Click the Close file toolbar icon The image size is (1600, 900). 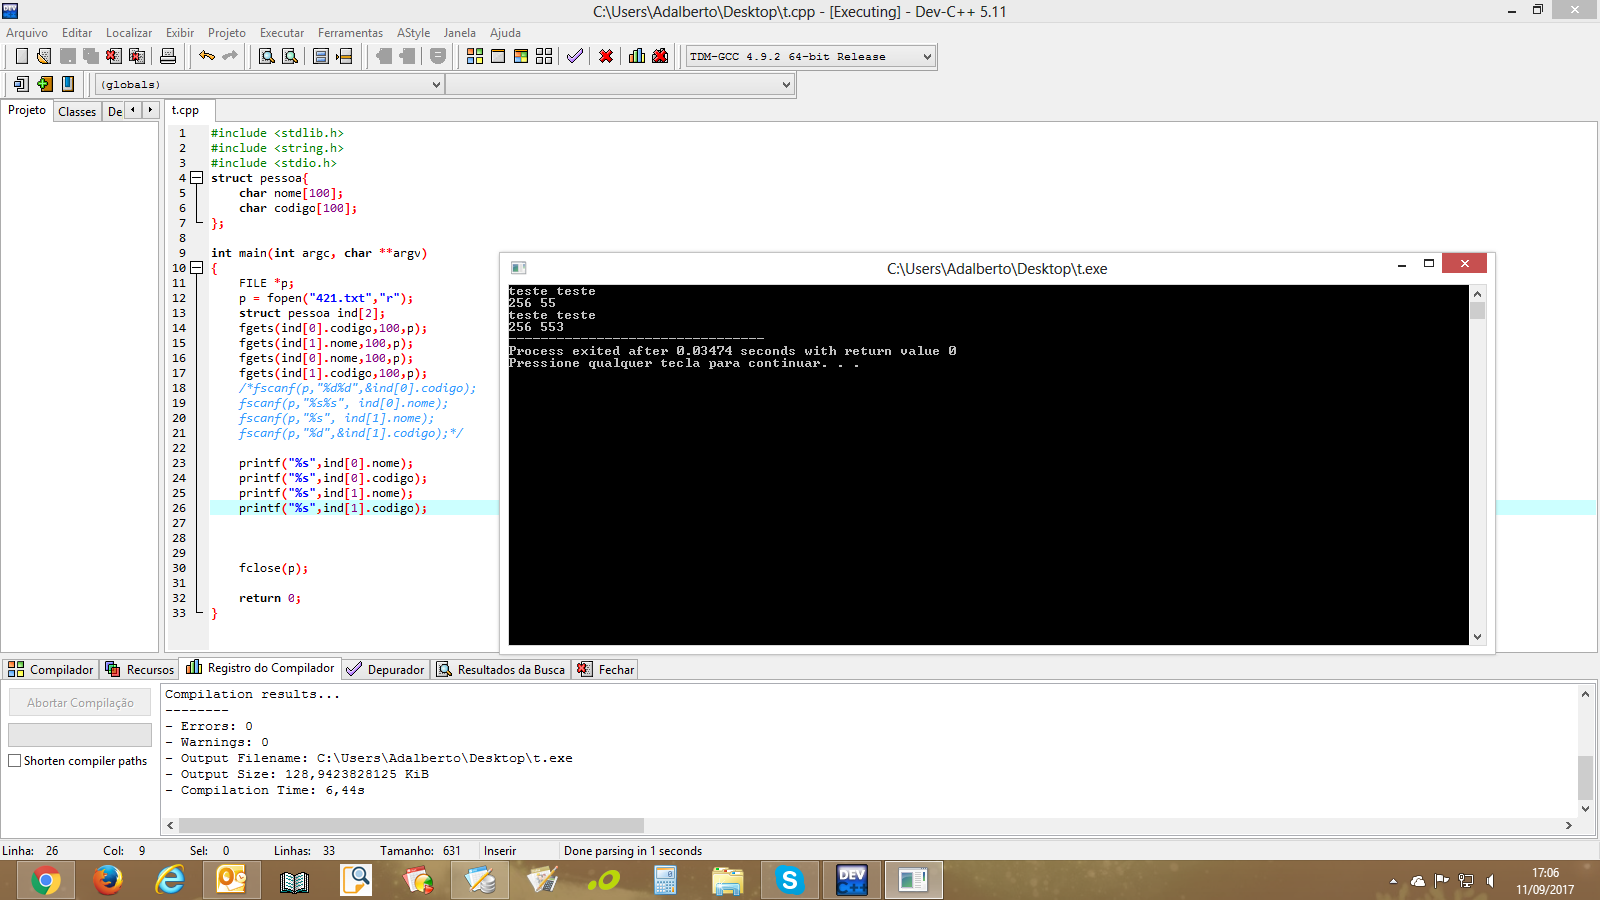click(x=114, y=56)
